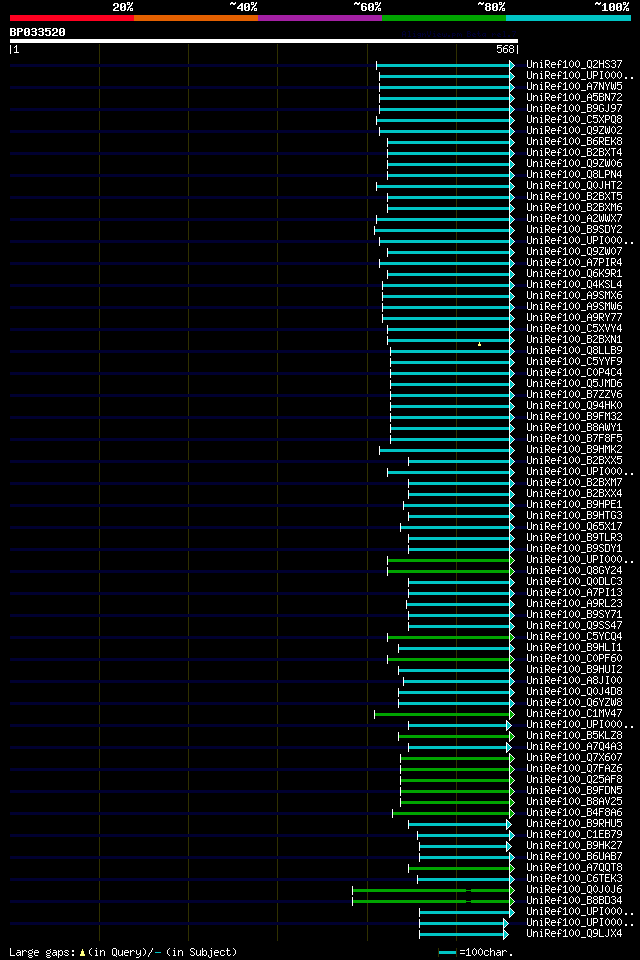Click hit label UniRef100_C6TEK3
Screen dimensions: 640x960
point(574,879)
